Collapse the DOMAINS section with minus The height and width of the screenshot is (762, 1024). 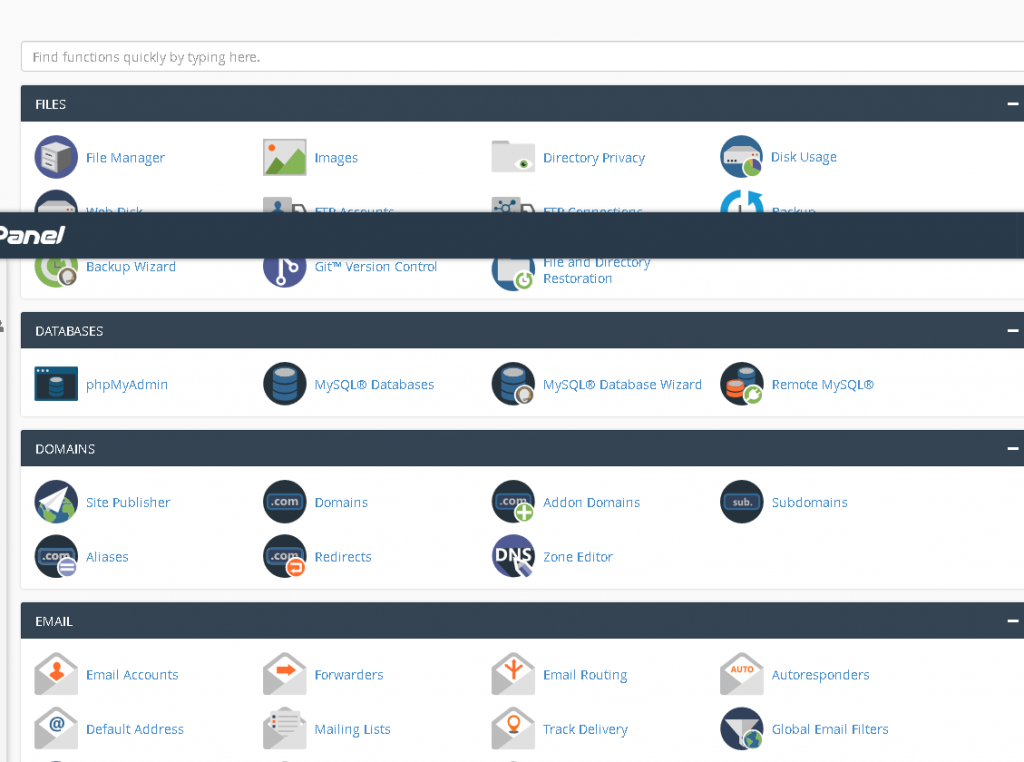pyautogui.click(x=1012, y=449)
